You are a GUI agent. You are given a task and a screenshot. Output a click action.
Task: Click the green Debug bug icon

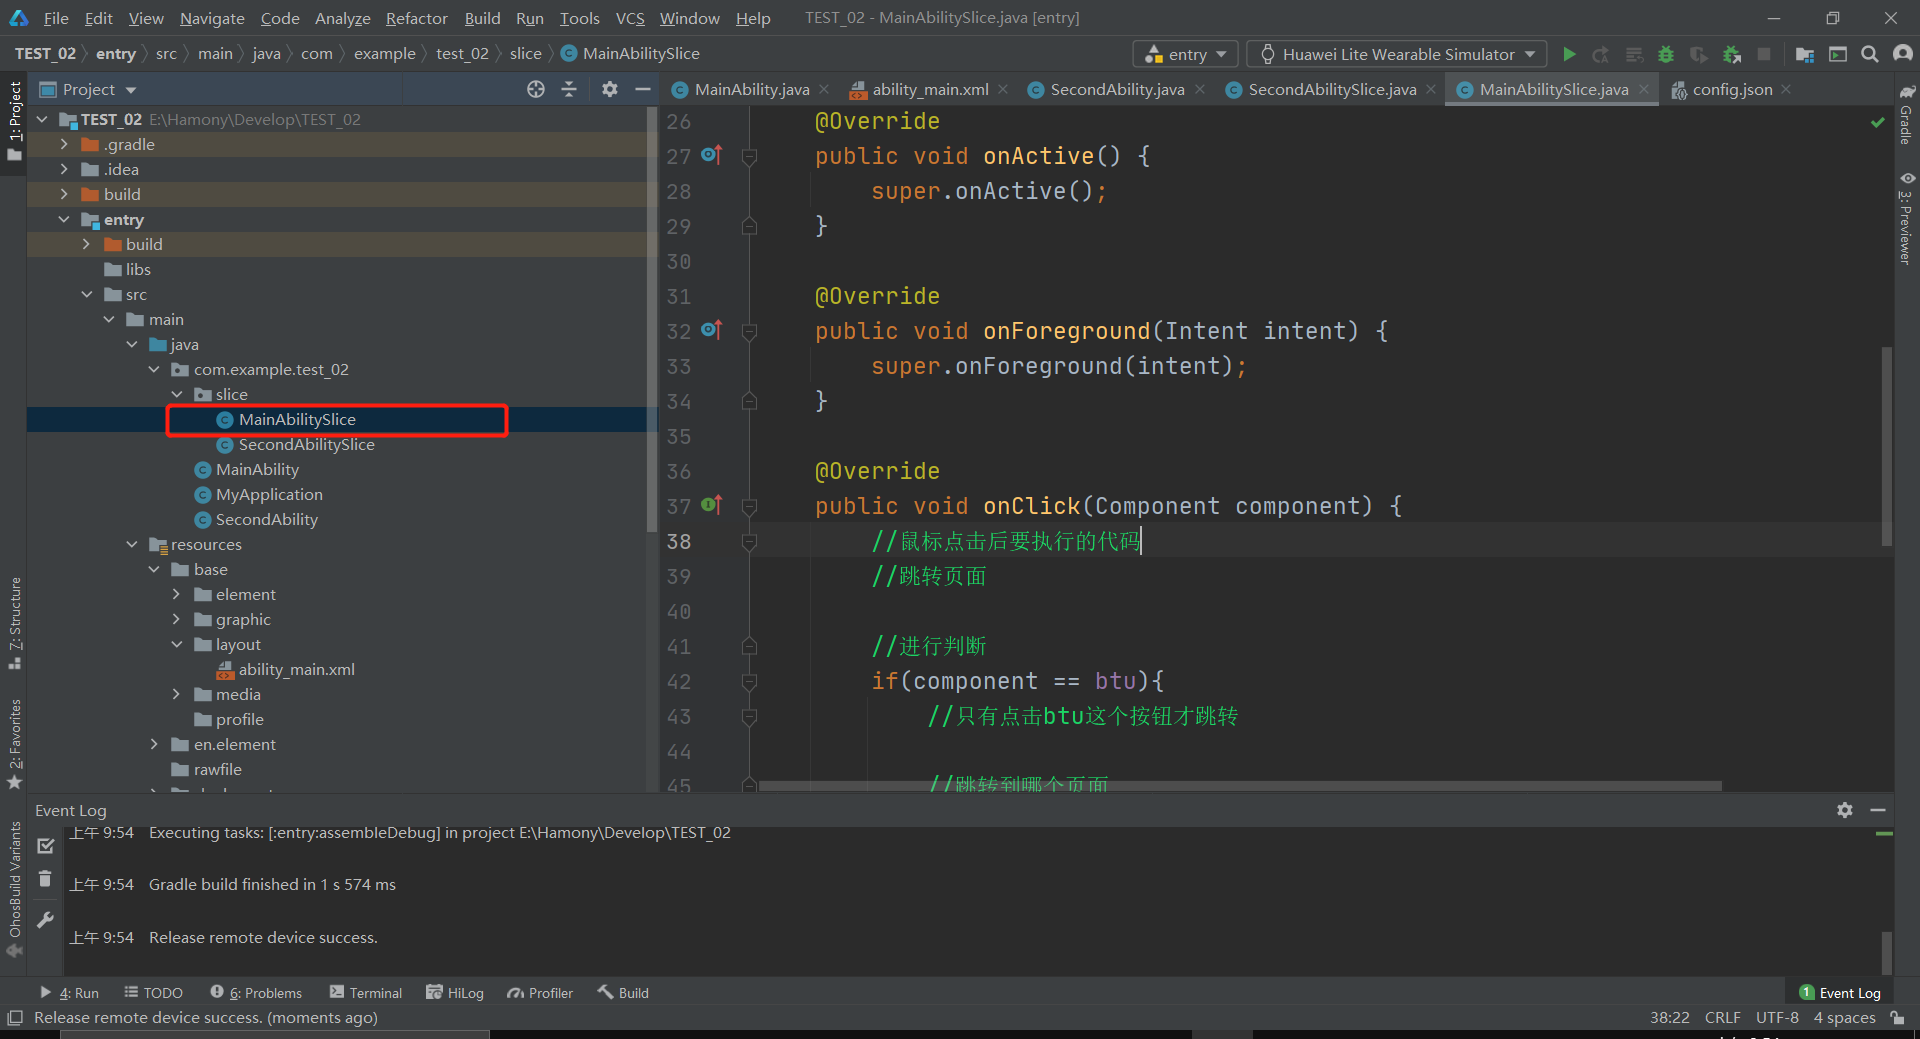click(1666, 54)
